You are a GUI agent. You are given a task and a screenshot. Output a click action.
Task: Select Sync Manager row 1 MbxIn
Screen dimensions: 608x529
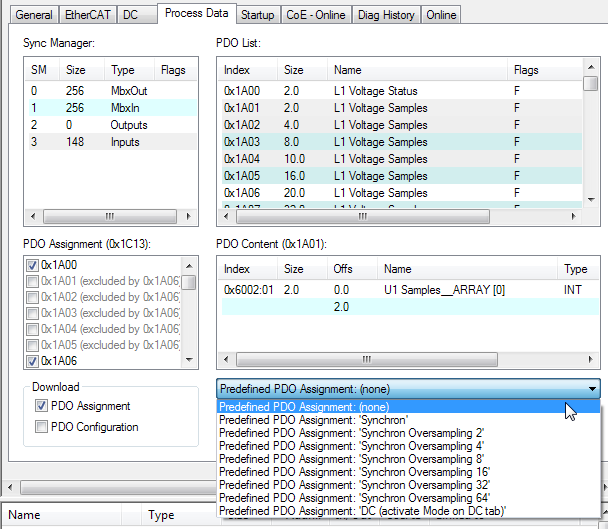pyautogui.click(x=112, y=108)
